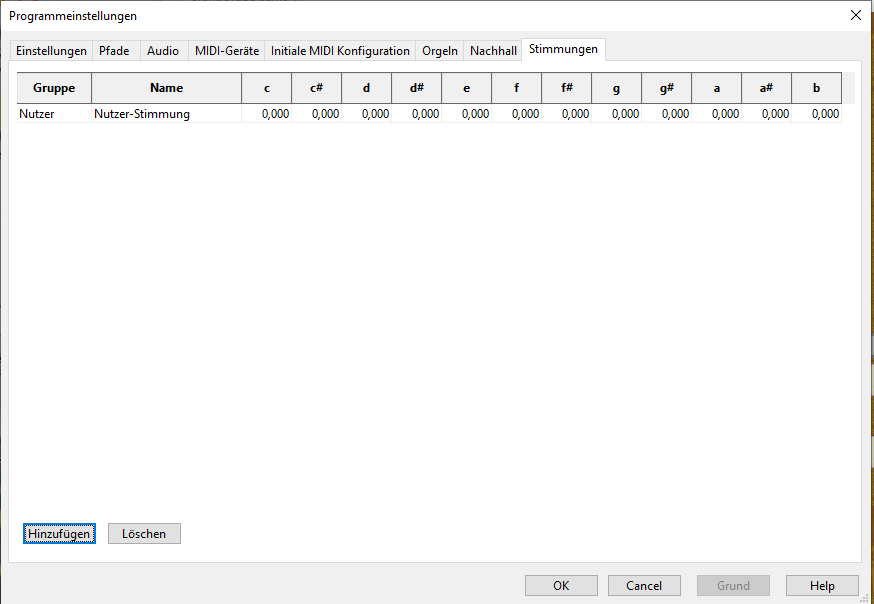Confirm settings with OK button

(x=561, y=586)
